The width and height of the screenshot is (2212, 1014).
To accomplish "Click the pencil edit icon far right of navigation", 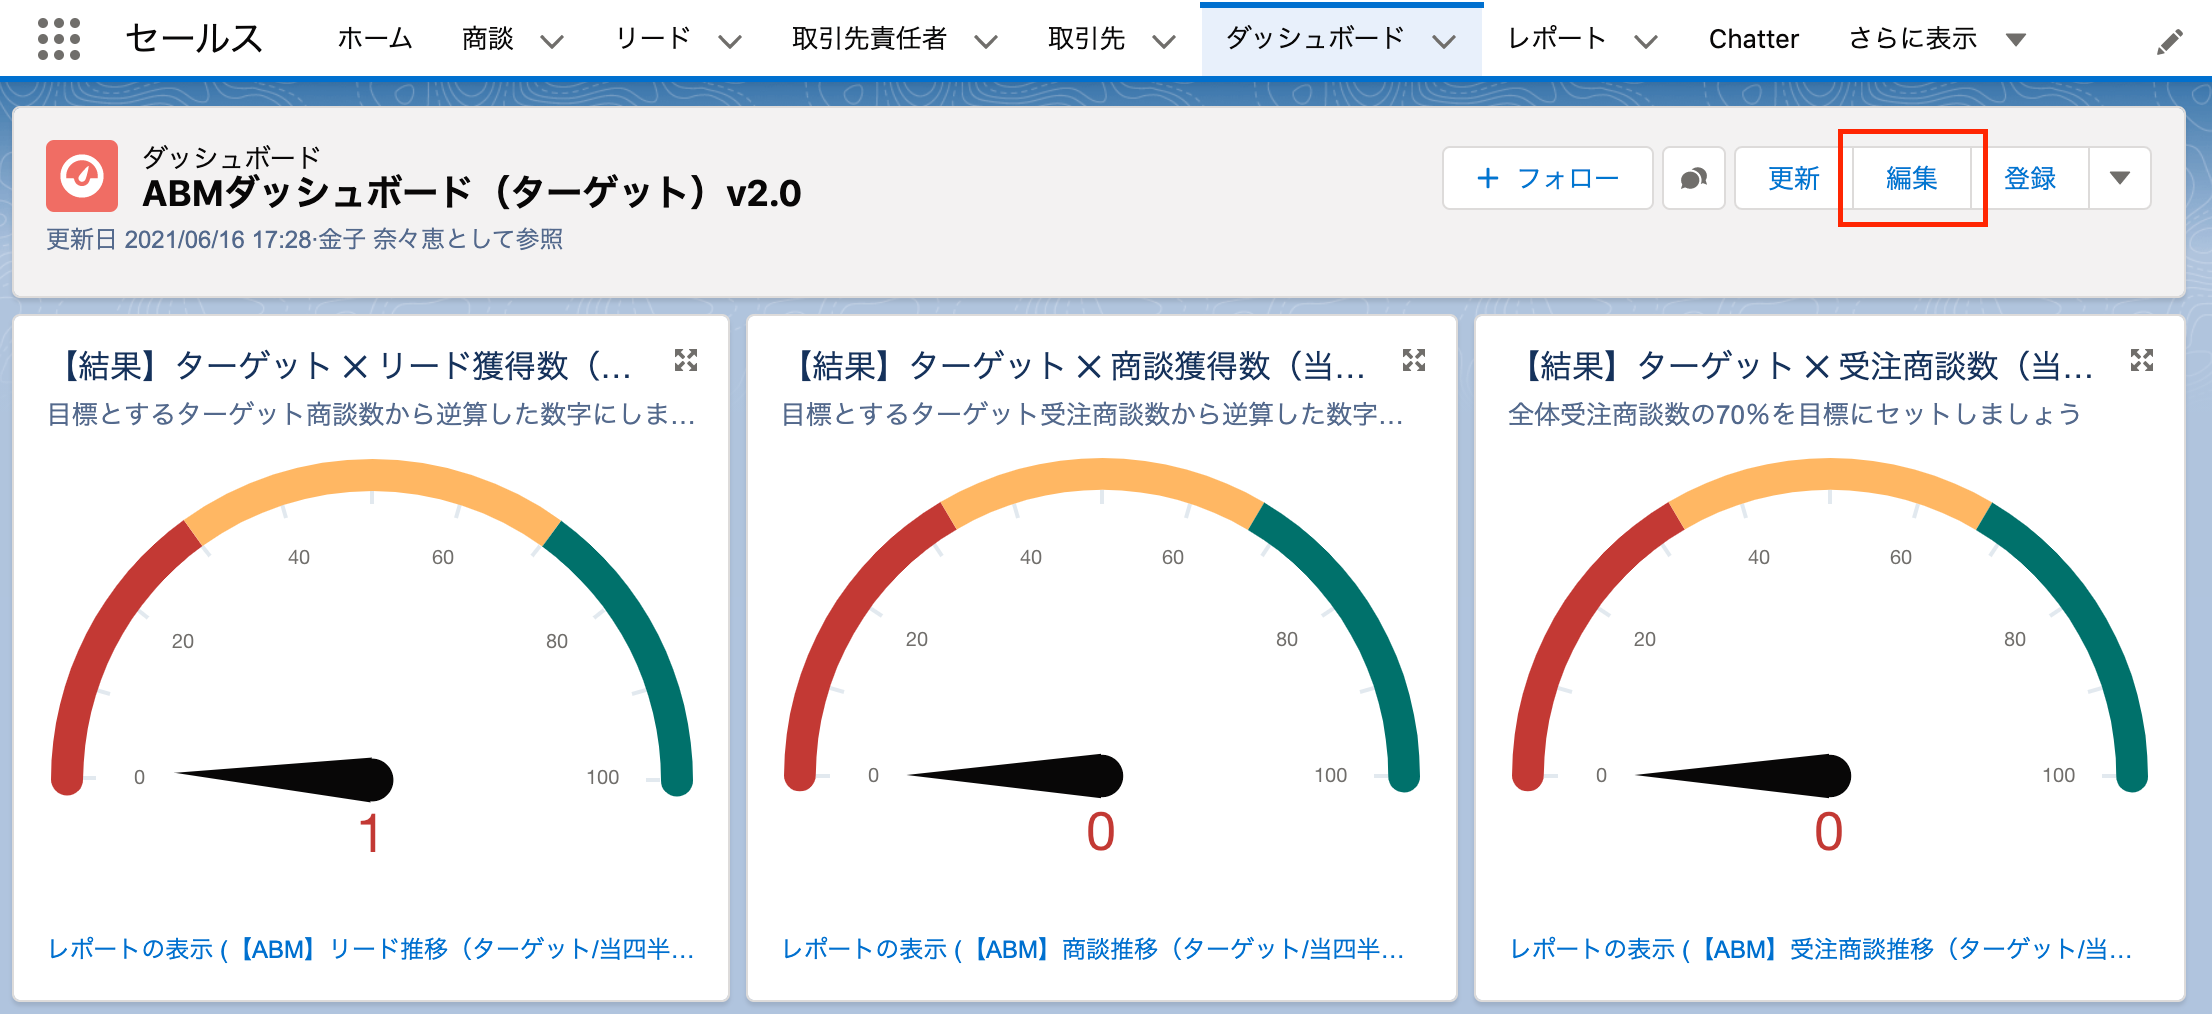I will click(2170, 39).
